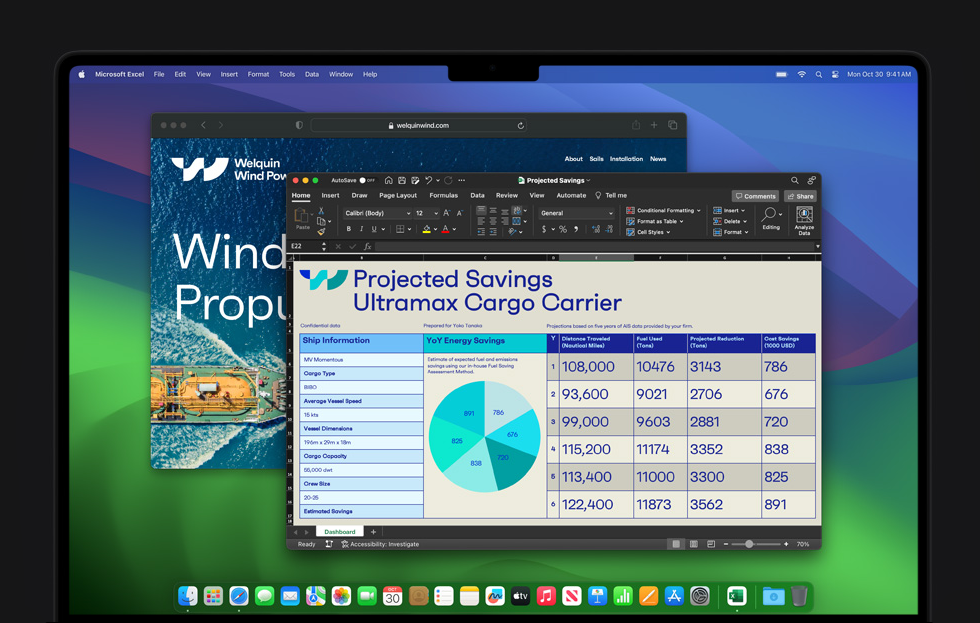The image size is (980, 623).
Task: Click Safari address bar welquinwind.com
Action: pyautogui.click(x=418, y=126)
